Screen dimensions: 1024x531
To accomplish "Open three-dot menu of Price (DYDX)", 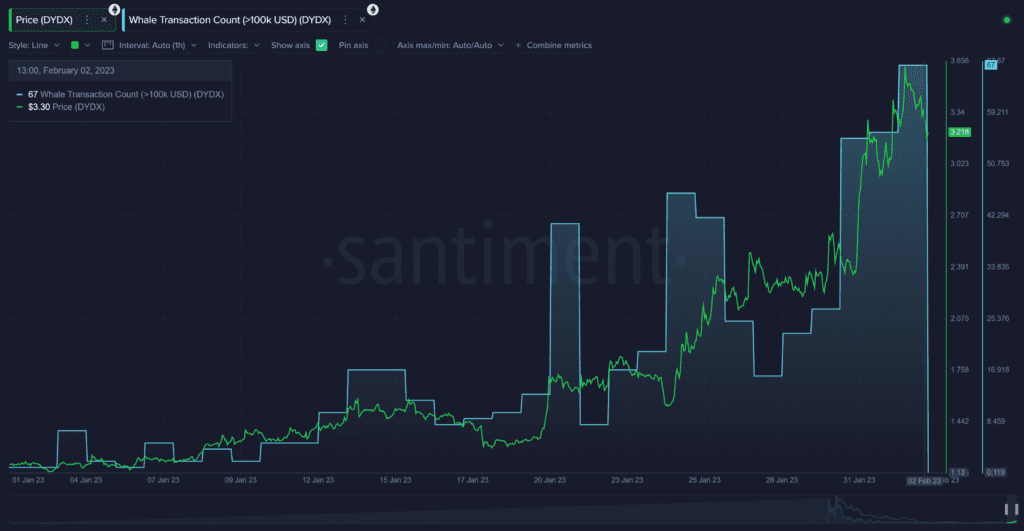I will point(87,20).
